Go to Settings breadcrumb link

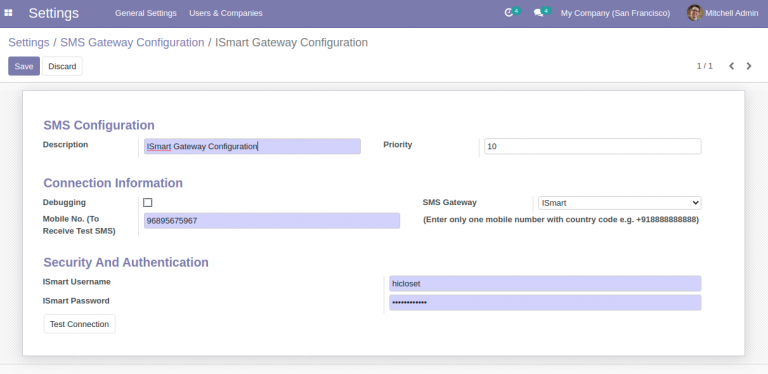coord(29,43)
